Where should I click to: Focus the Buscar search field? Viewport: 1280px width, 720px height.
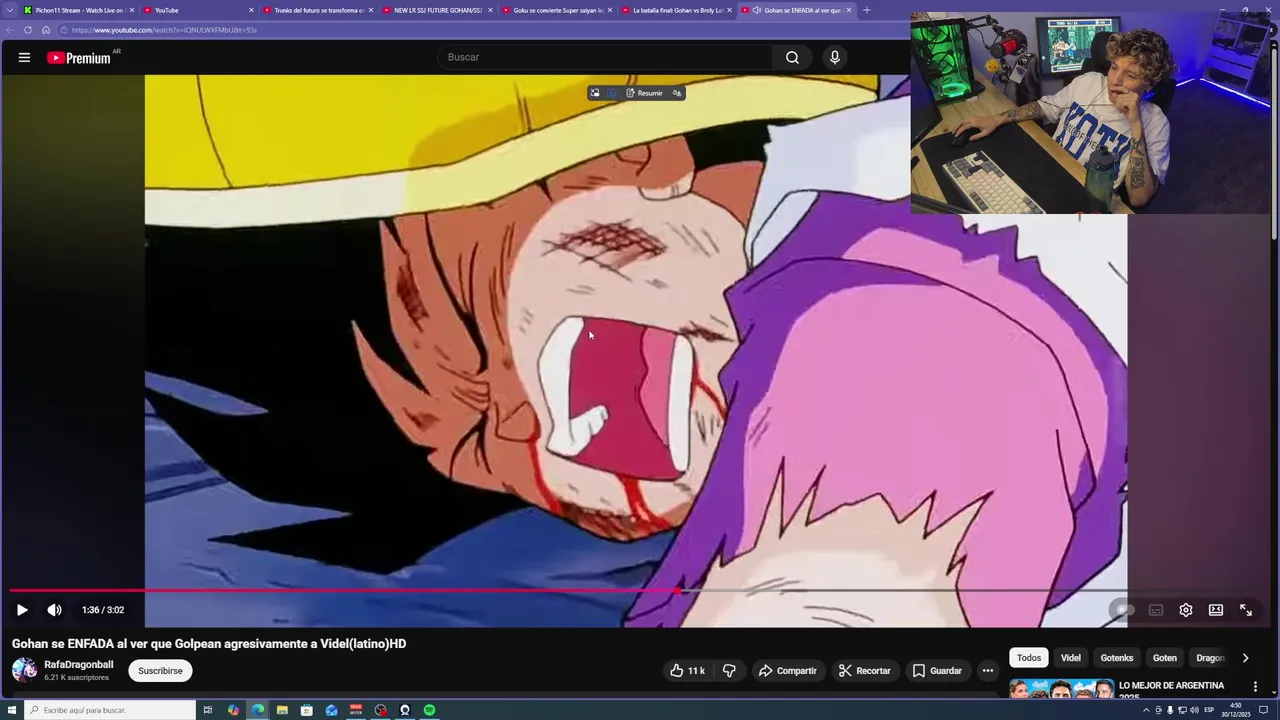[605, 57]
